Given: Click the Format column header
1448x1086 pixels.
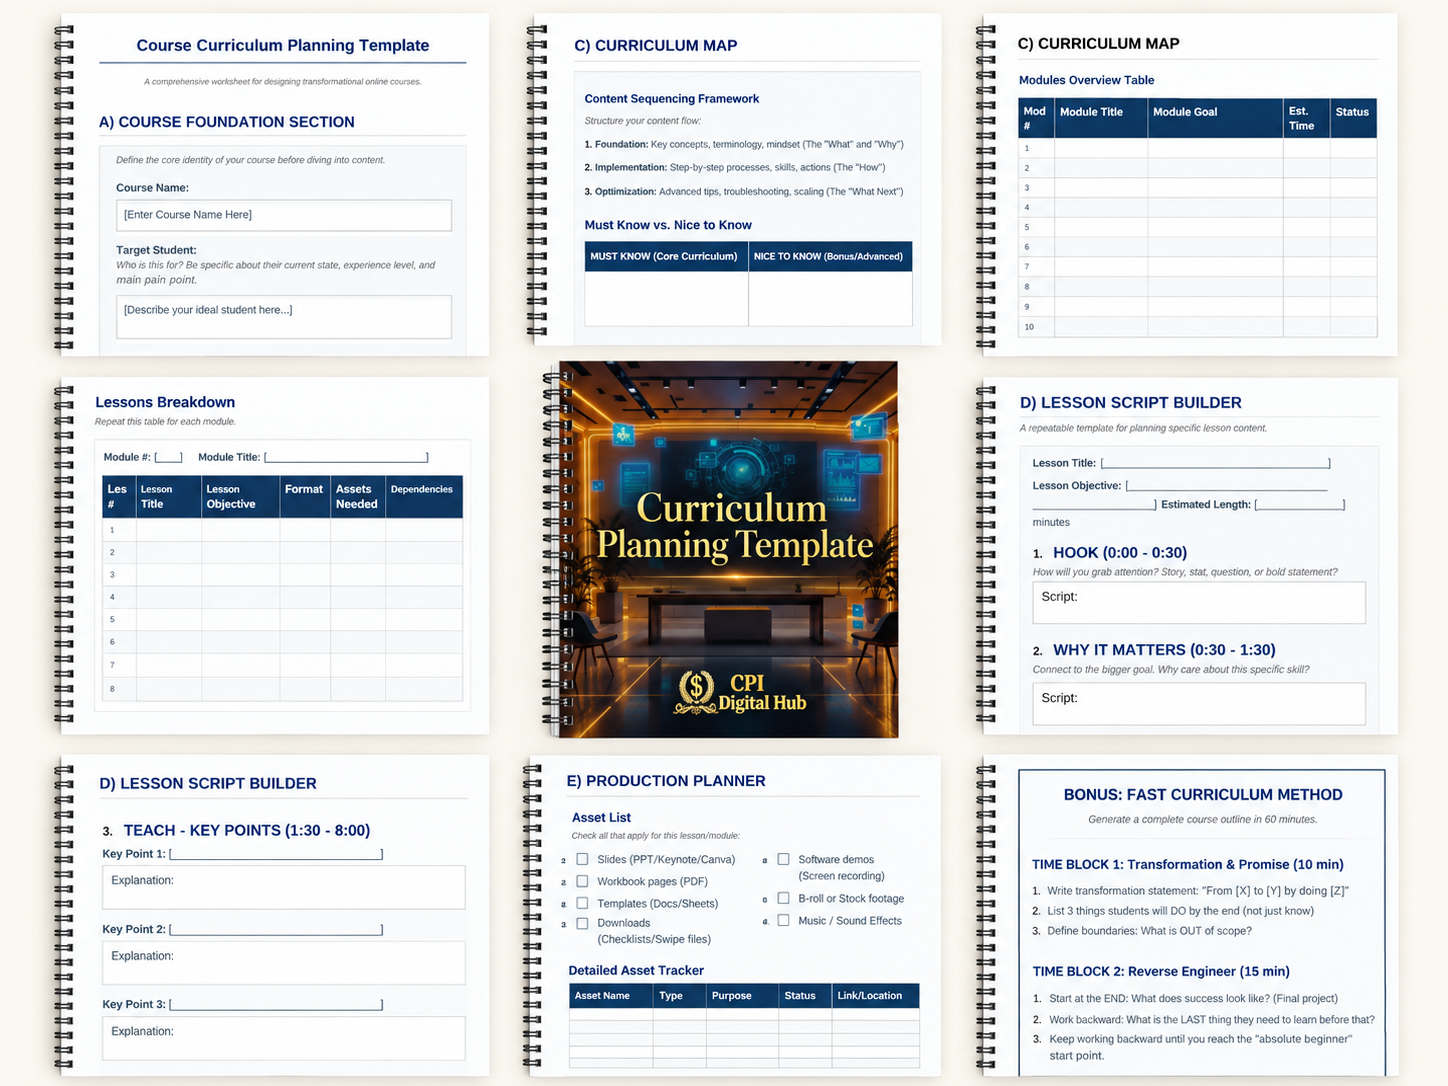Looking at the screenshot, I should pyautogui.click(x=304, y=497).
